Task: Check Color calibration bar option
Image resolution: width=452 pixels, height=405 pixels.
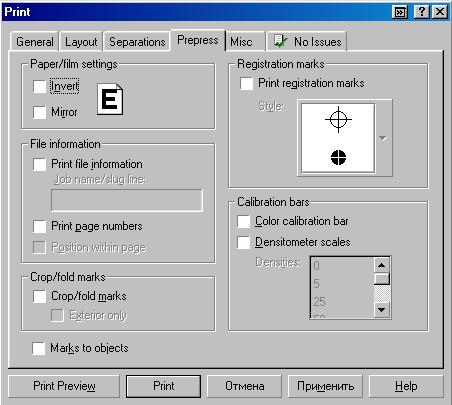Action: point(243,221)
